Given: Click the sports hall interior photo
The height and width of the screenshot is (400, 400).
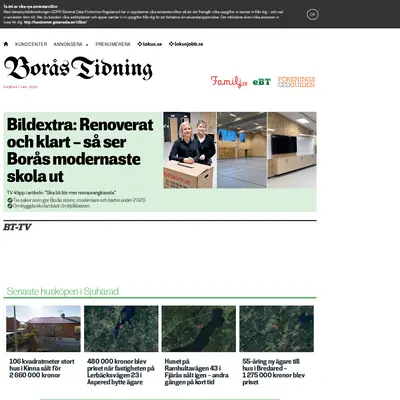Looking at the screenshot, I should (x=242, y=150).
